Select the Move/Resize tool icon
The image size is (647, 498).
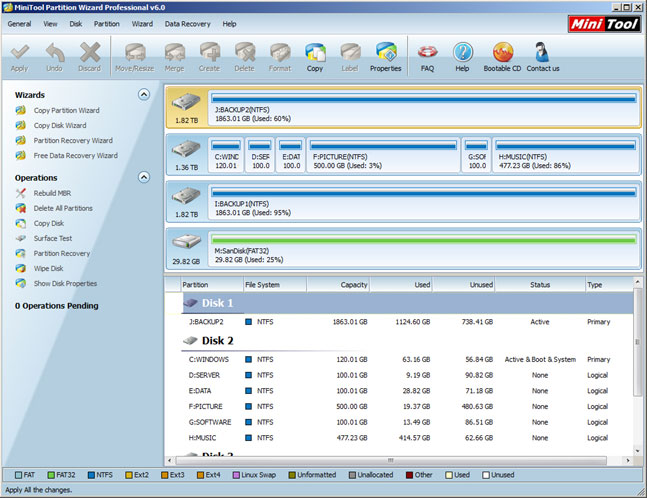[135, 52]
